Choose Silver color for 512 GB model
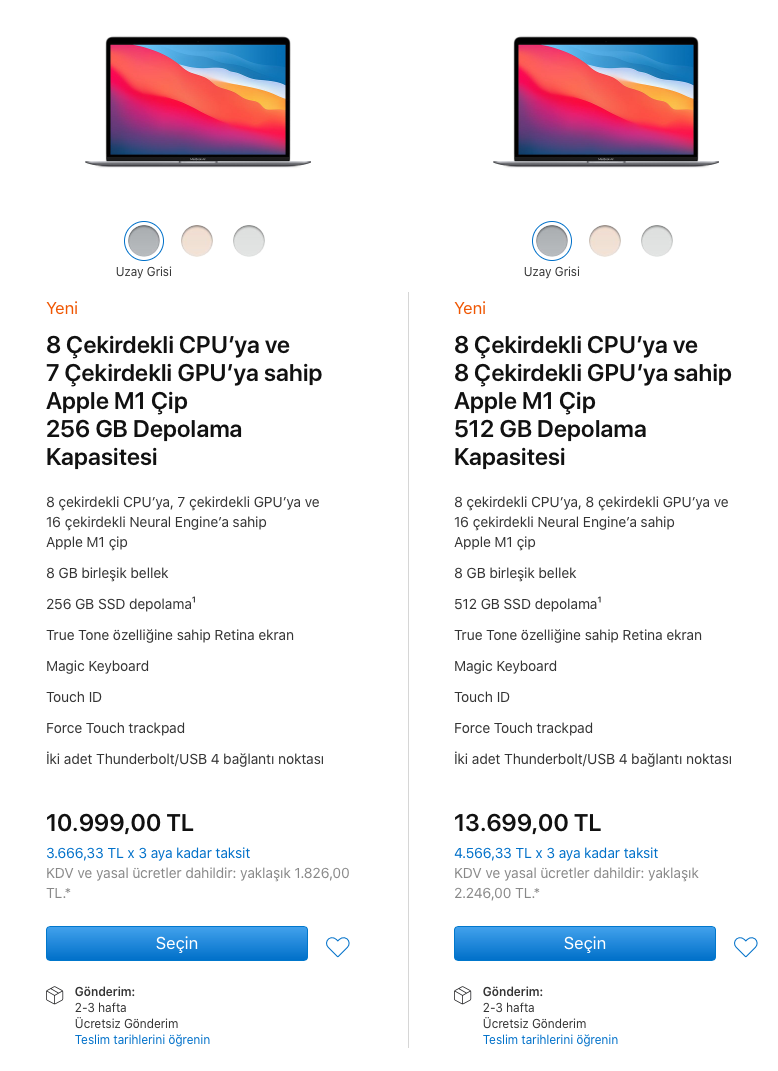 pos(657,240)
